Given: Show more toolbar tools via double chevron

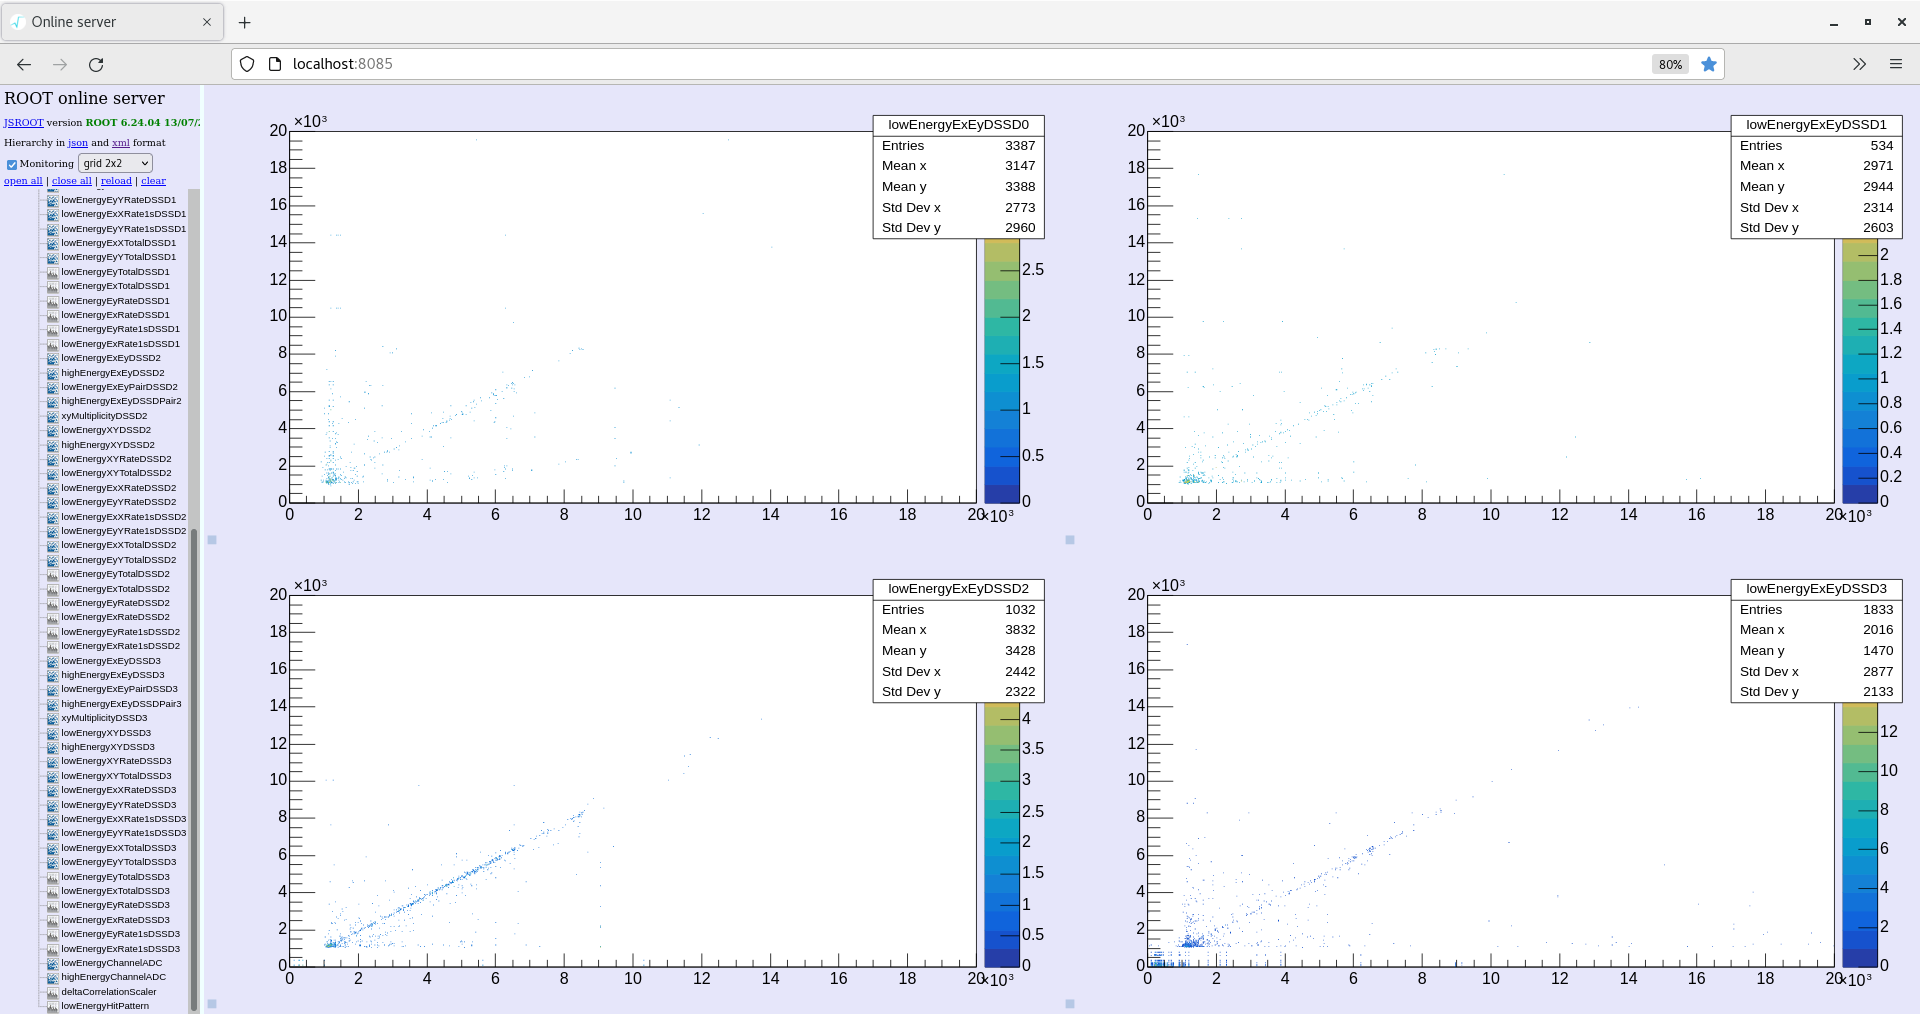Looking at the screenshot, I should coord(1858,64).
